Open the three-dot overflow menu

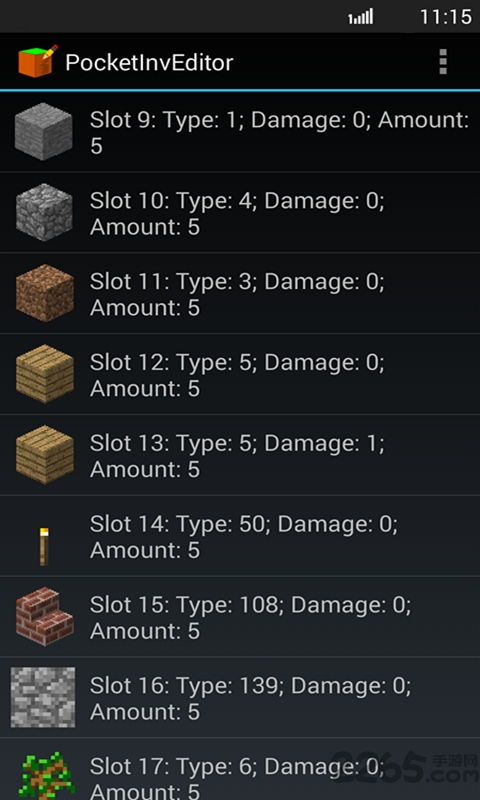(443, 62)
